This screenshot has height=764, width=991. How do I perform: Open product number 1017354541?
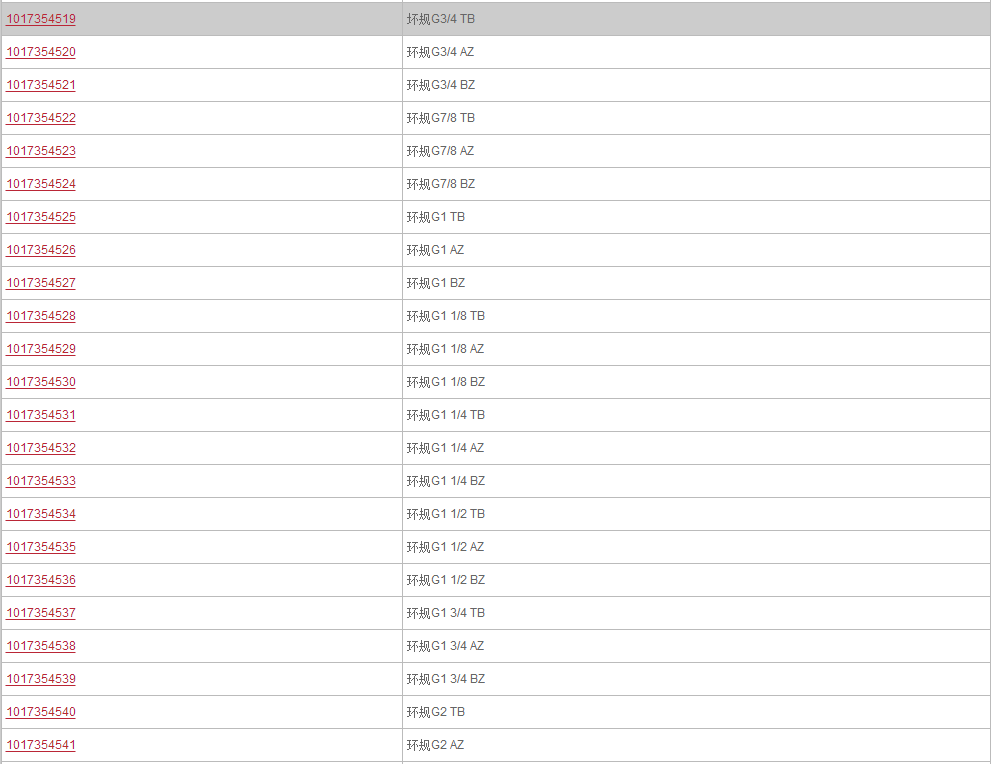(41, 745)
